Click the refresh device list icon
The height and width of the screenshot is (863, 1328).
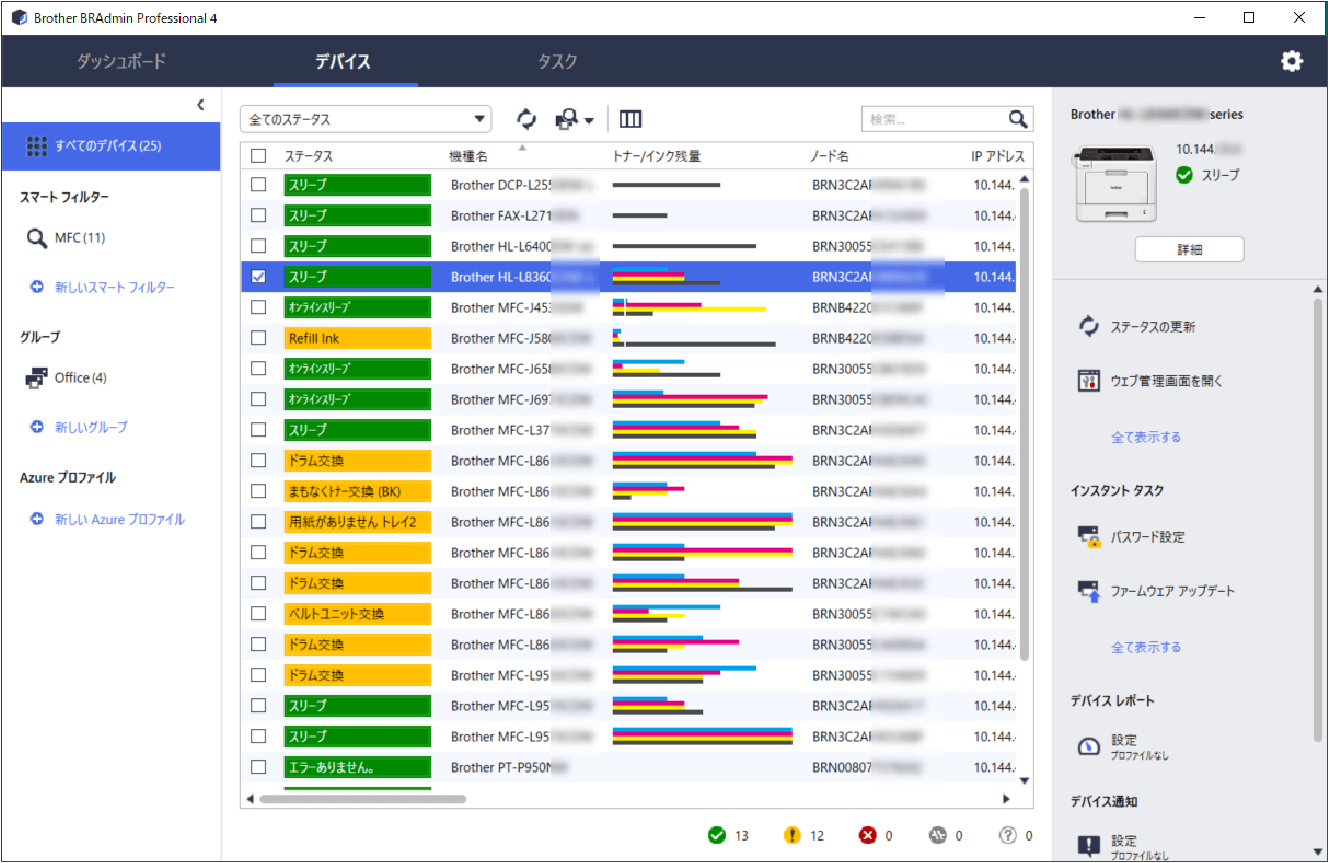tap(526, 120)
